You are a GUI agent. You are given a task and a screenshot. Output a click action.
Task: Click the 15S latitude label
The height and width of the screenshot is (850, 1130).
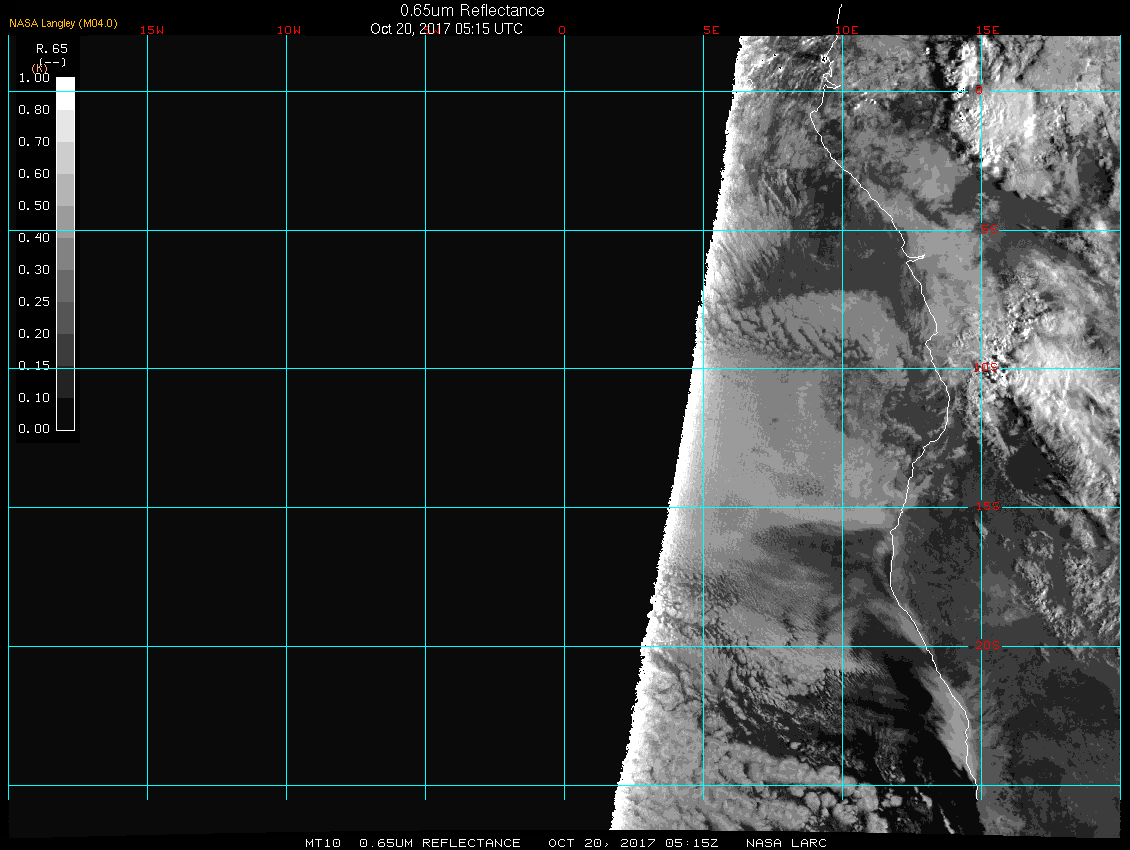coord(988,506)
